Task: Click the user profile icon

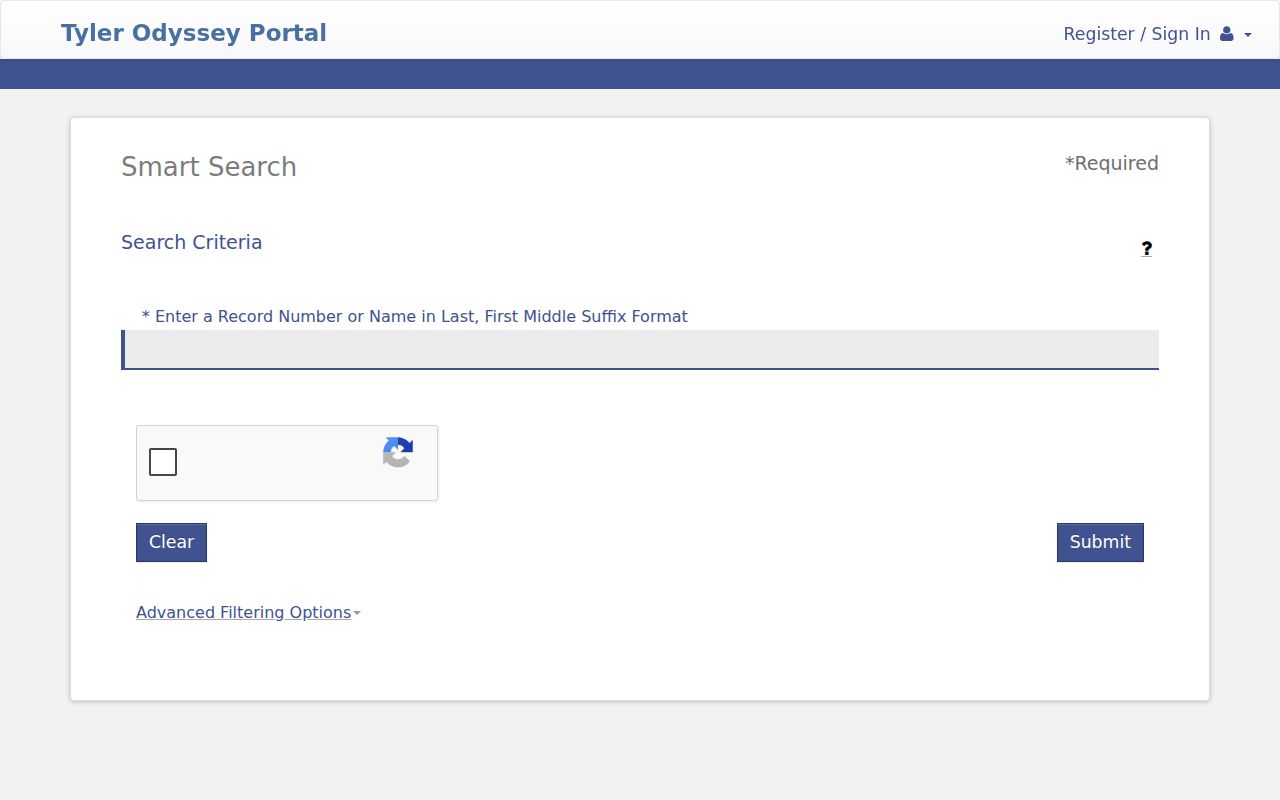Action: point(1227,34)
